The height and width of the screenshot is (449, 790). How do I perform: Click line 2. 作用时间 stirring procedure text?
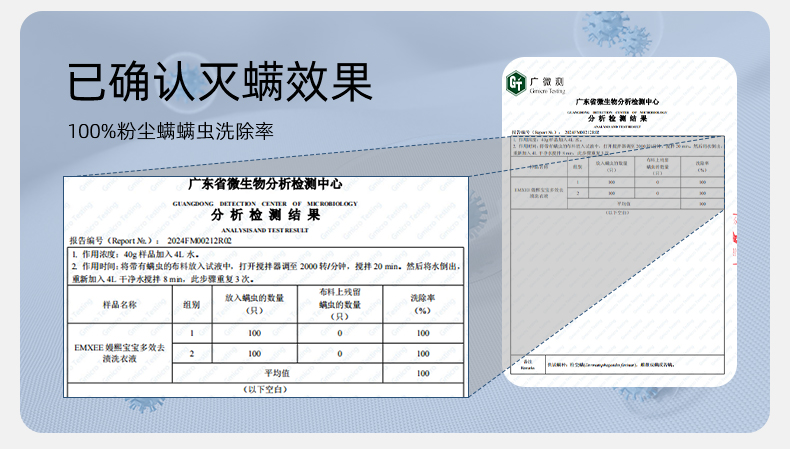click(x=266, y=272)
